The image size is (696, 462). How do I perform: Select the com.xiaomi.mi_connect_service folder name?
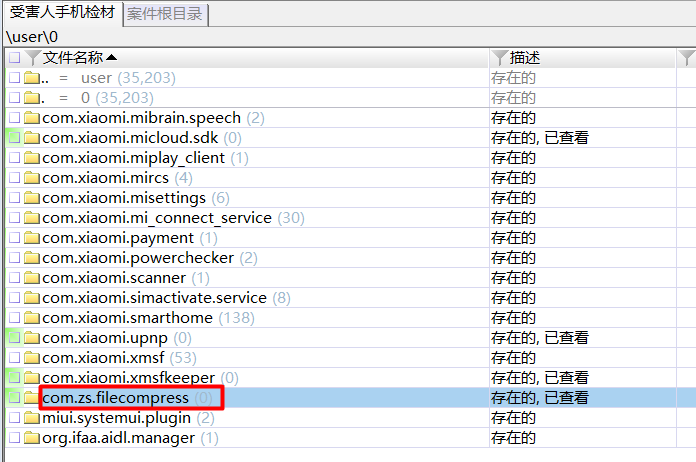[x=157, y=218]
